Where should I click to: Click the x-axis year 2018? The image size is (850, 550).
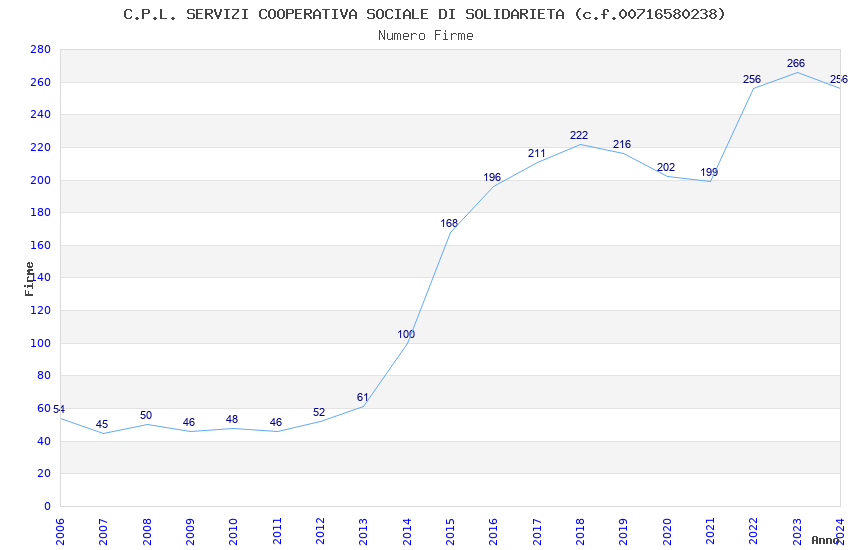(580, 531)
